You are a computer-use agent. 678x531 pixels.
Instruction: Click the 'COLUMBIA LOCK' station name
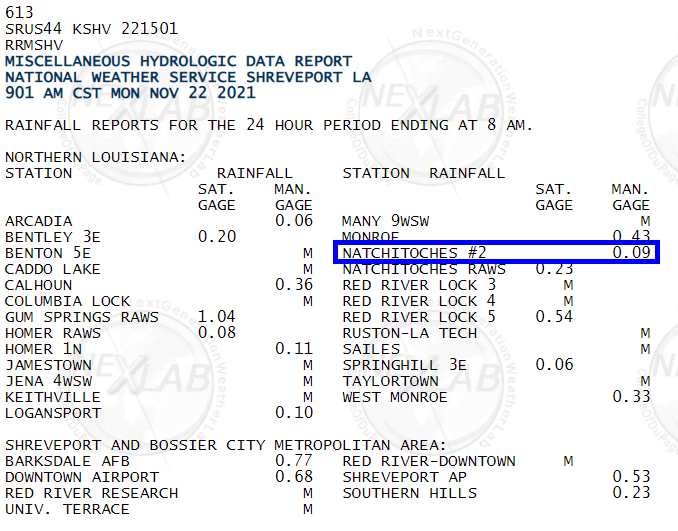tap(67, 301)
